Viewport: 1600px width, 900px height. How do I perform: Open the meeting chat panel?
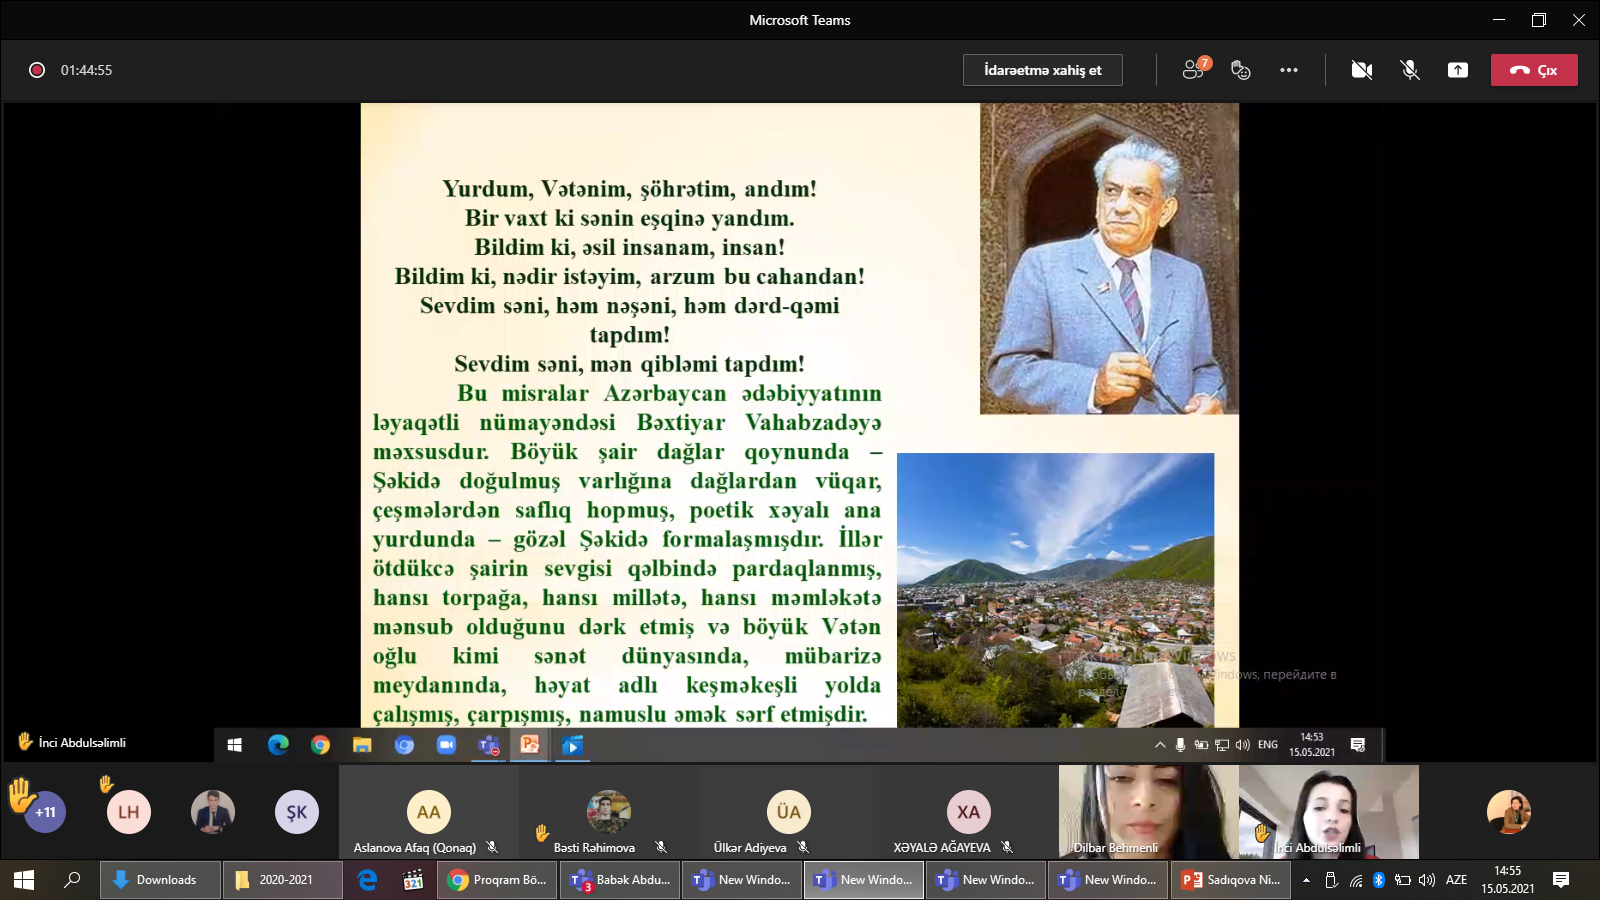(x=1241, y=70)
